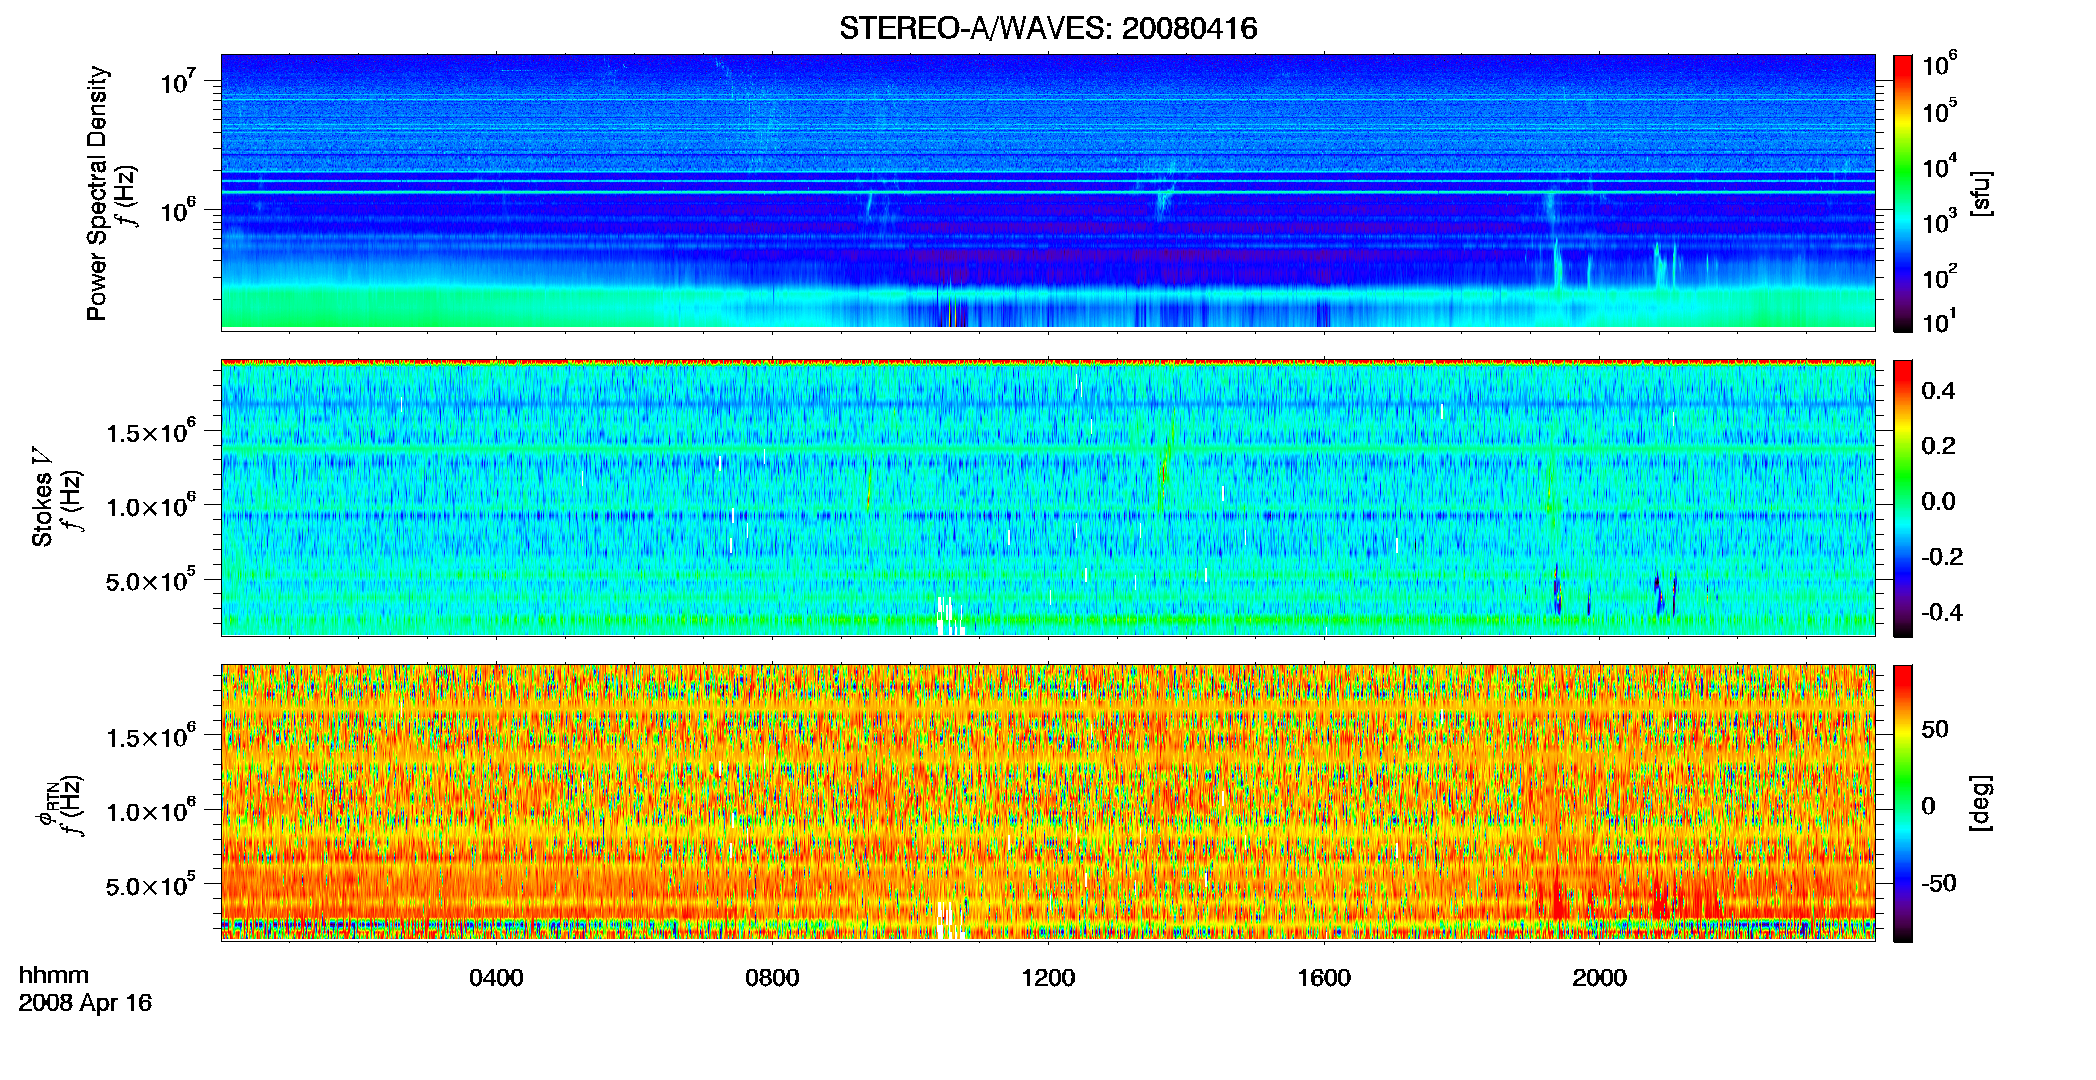Click the sfu intensity colorbar

pyautogui.click(x=1903, y=192)
